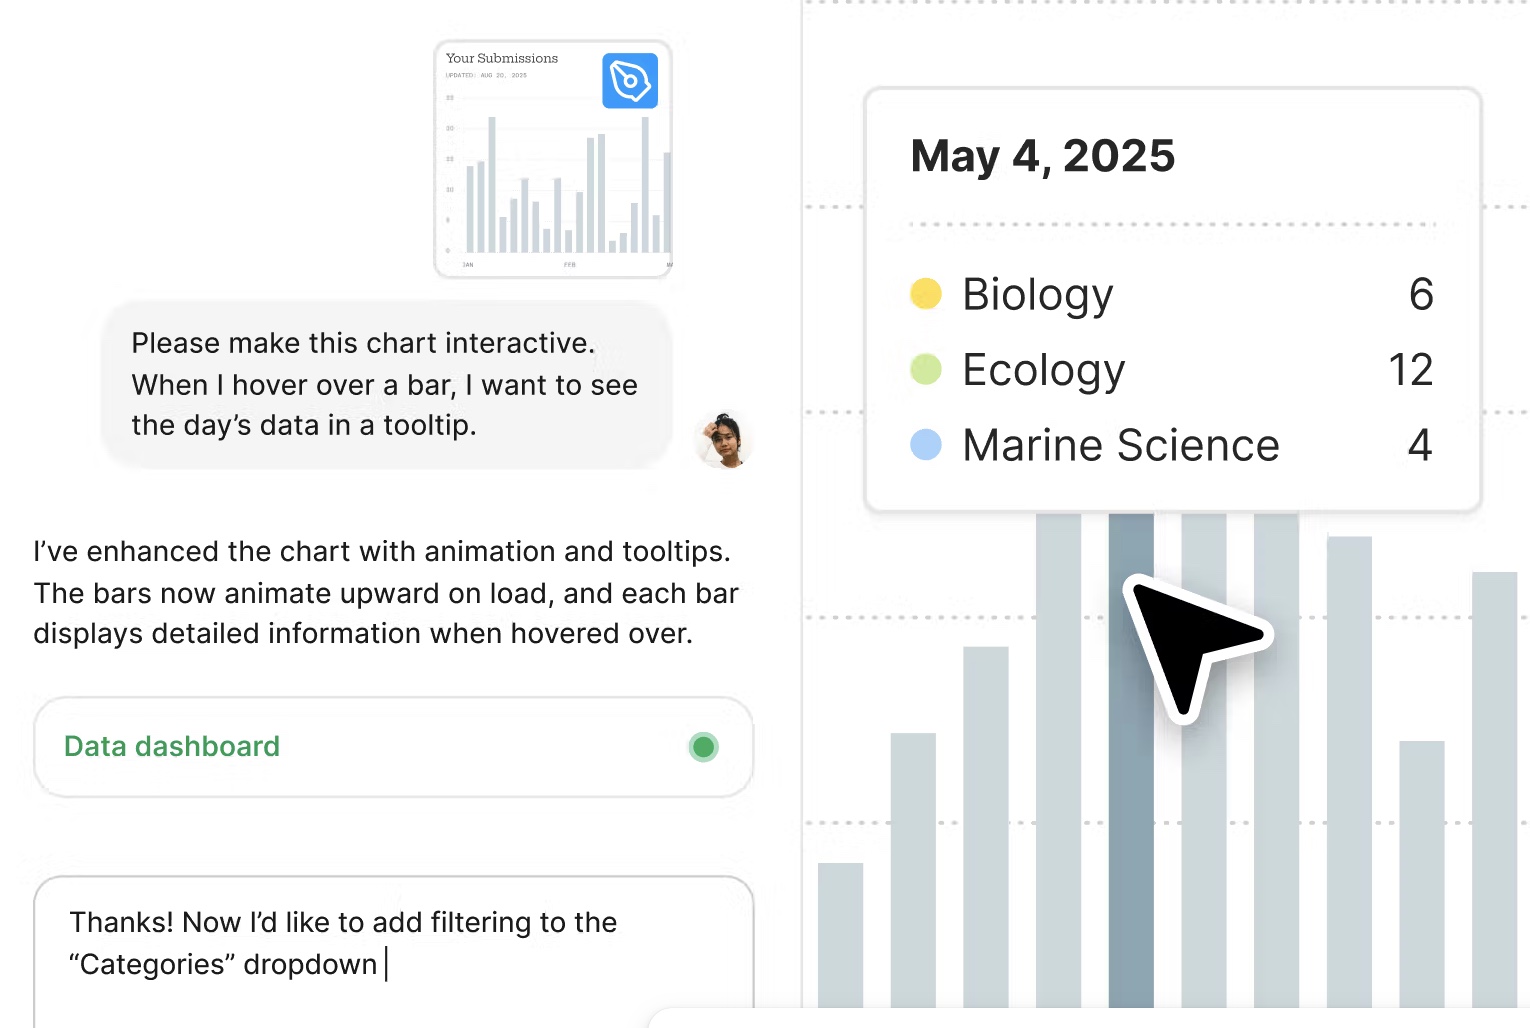Open the Data dashboard artifact card
The image size is (1530, 1028).
[393, 747]
